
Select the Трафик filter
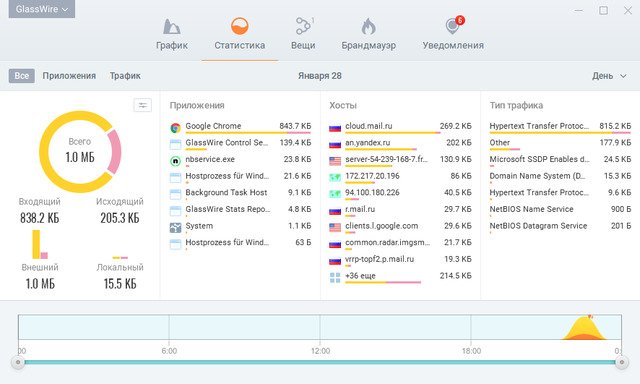click(125, 75)
